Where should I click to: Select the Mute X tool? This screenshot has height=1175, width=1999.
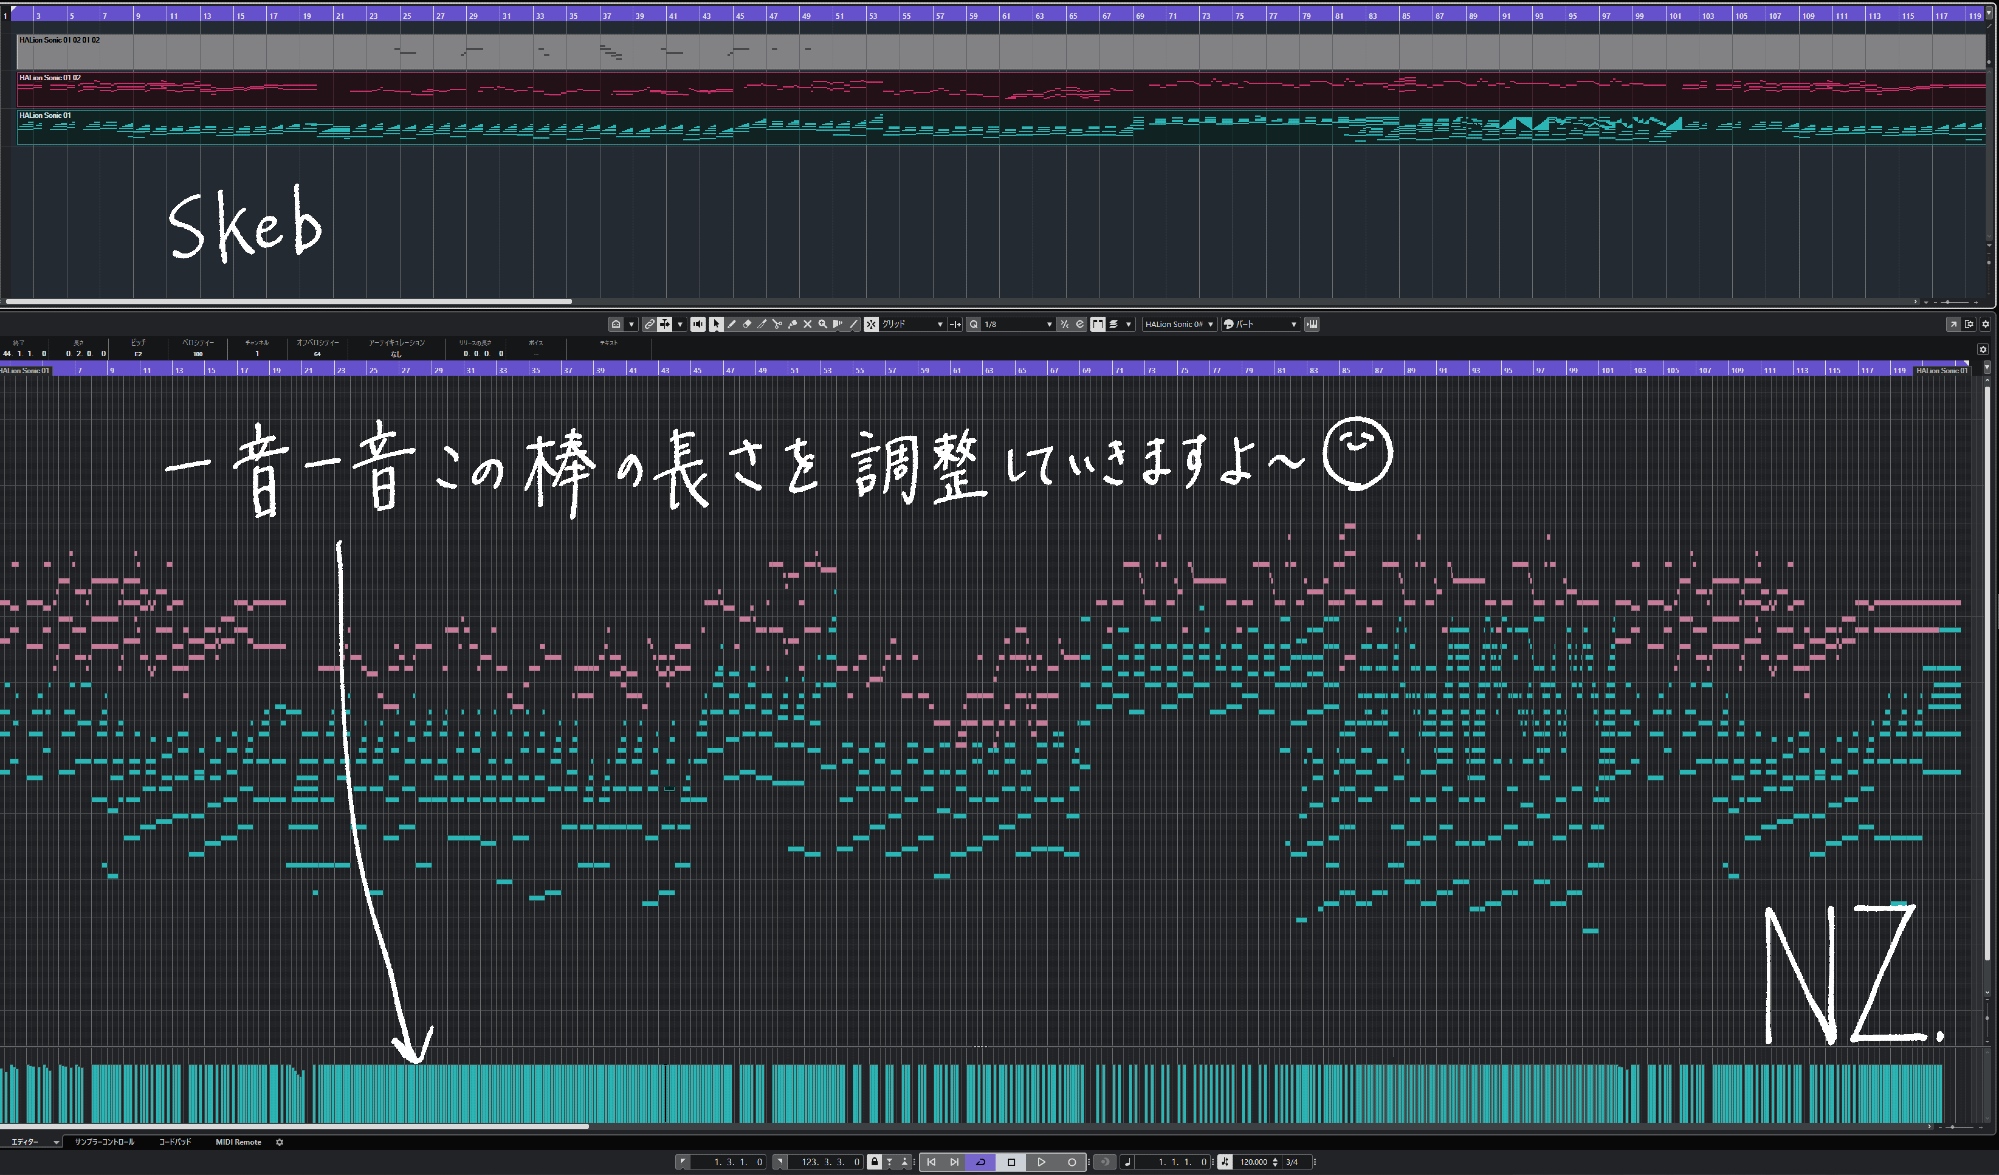[807, 324]
